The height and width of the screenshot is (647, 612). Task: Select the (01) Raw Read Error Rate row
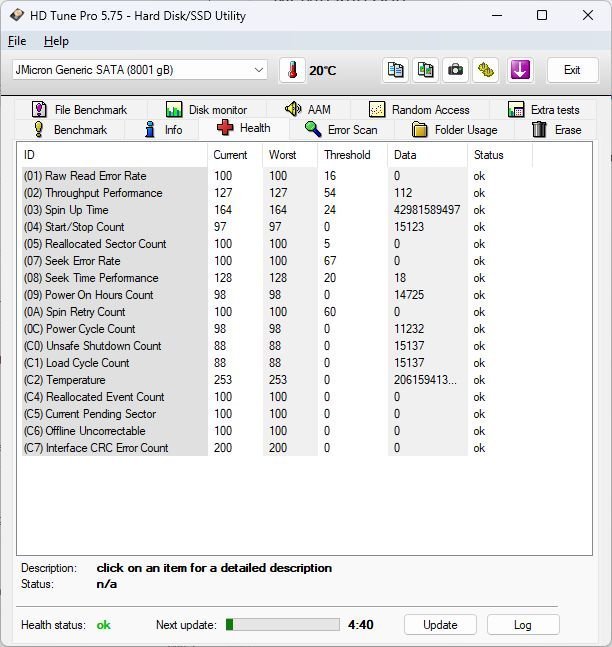point(276,176)
